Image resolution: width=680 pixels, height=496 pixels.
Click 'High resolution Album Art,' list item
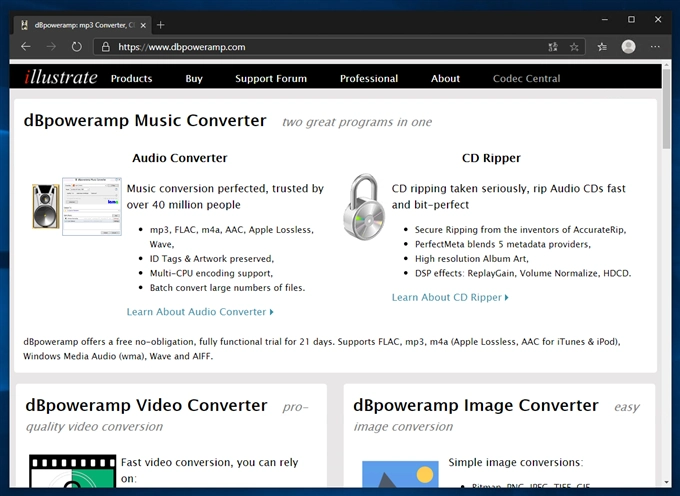(x=472, y=259)
